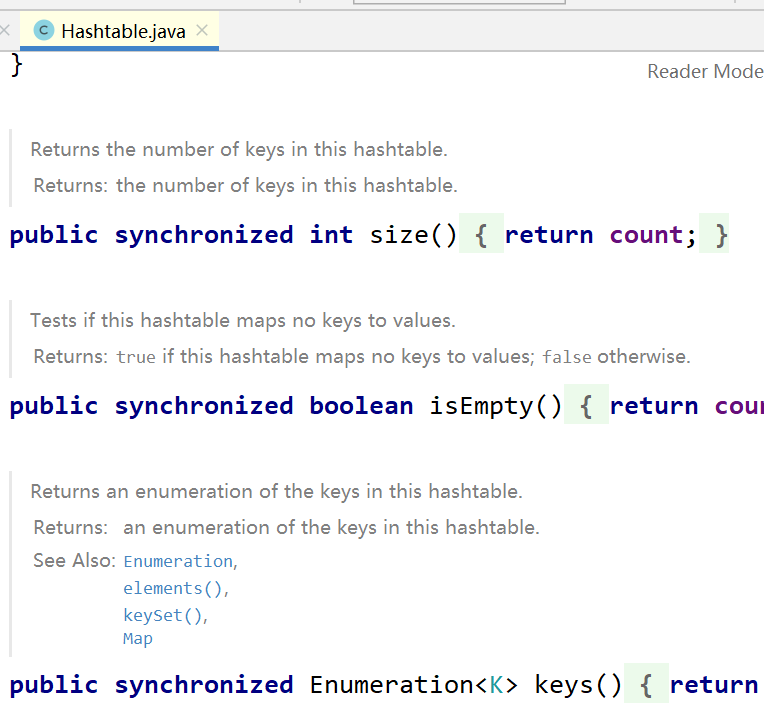This screenshot has width=764, height=719.
Task: Click the synchronized keyword in size() declaration
Action: tap(204, 235)
